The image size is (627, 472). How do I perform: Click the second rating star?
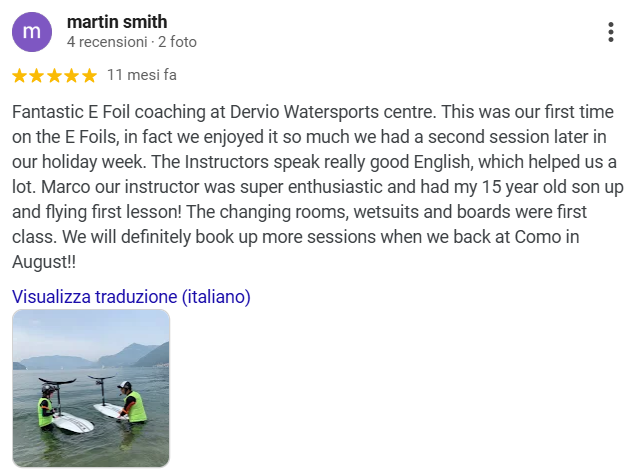[37, 75]
